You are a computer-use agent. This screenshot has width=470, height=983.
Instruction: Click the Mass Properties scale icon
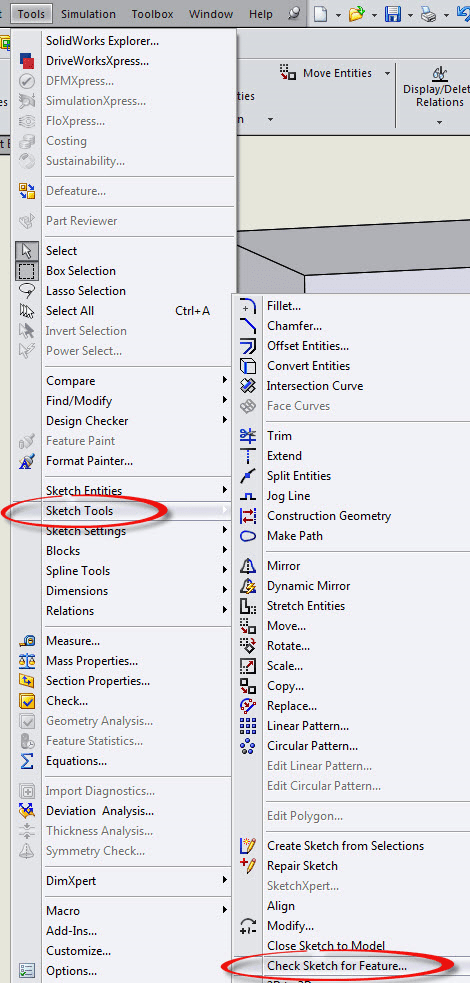pyautogui.click(x=28, y=661)
